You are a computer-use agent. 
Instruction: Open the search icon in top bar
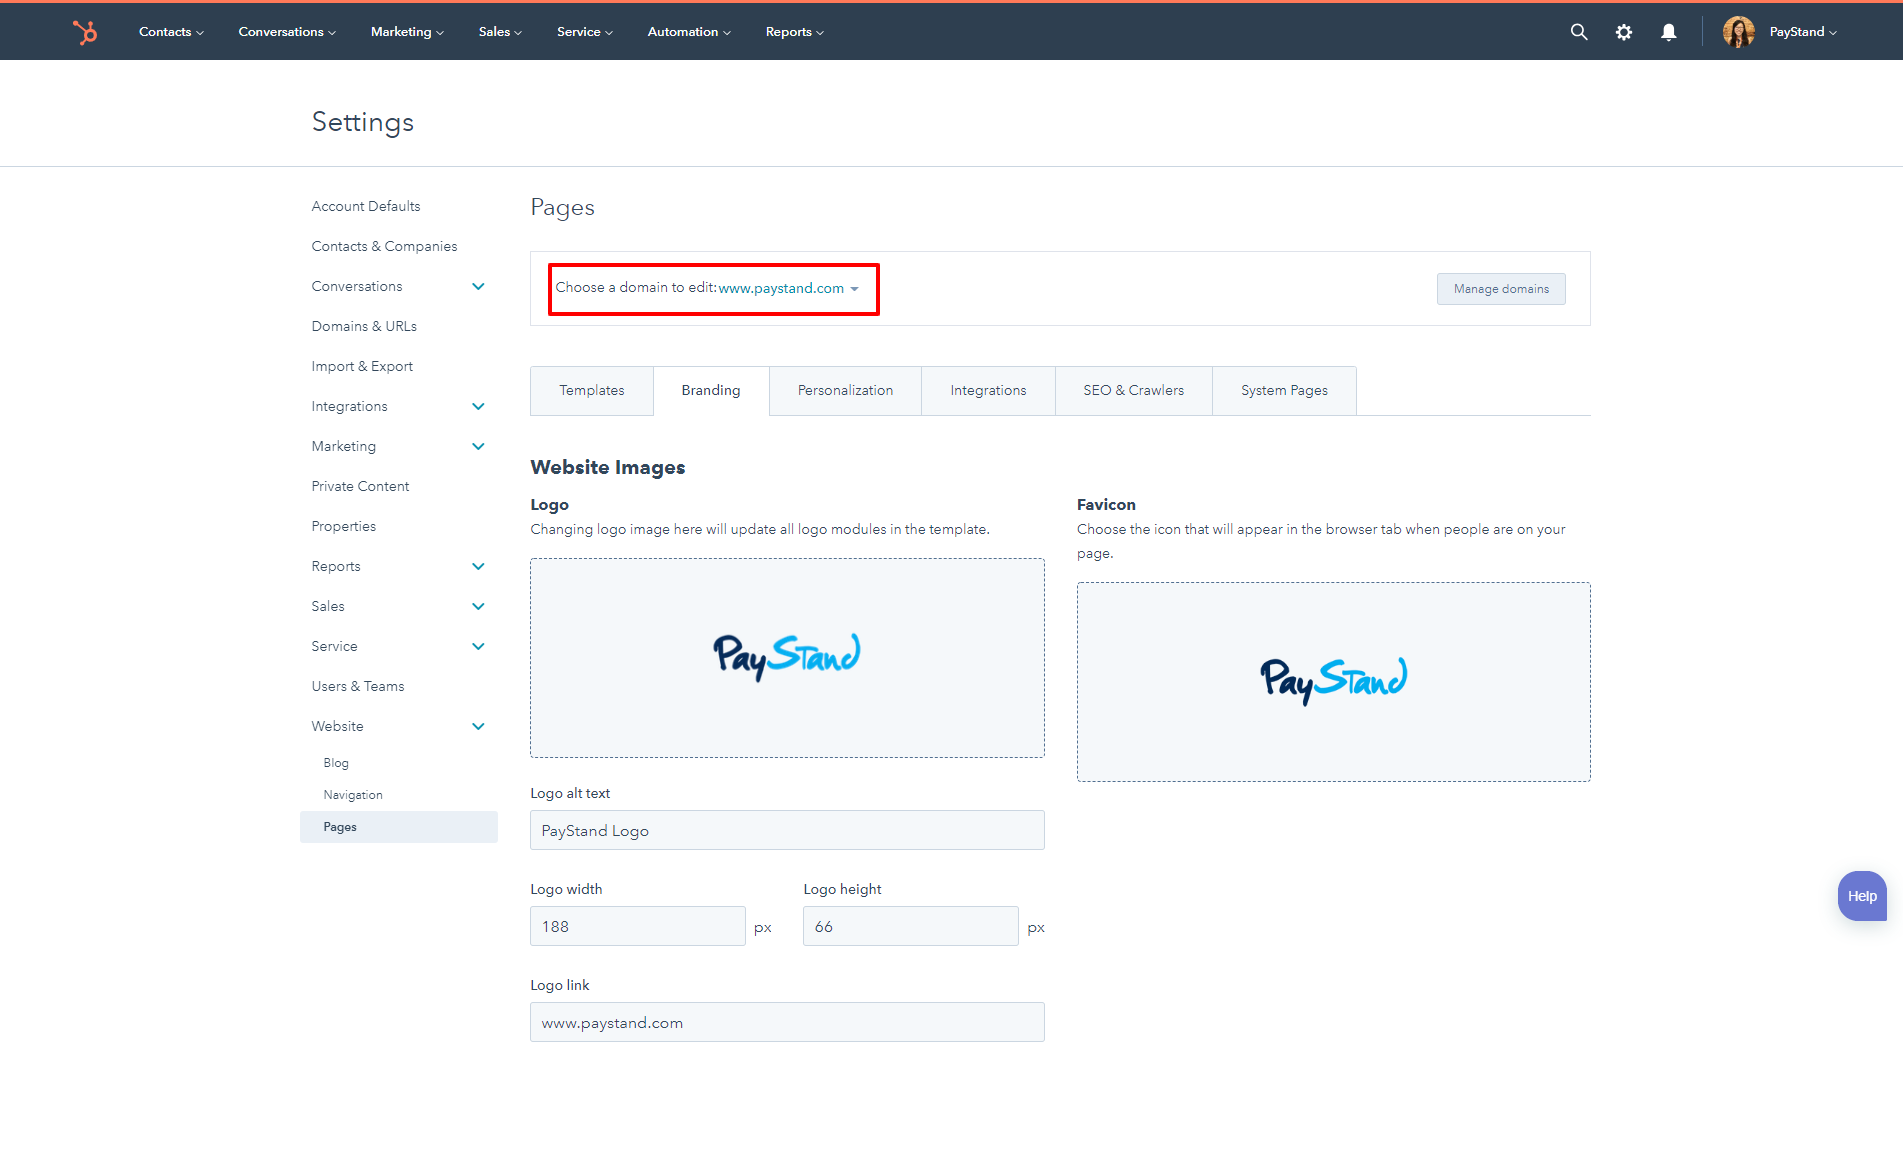[1579, 32]
